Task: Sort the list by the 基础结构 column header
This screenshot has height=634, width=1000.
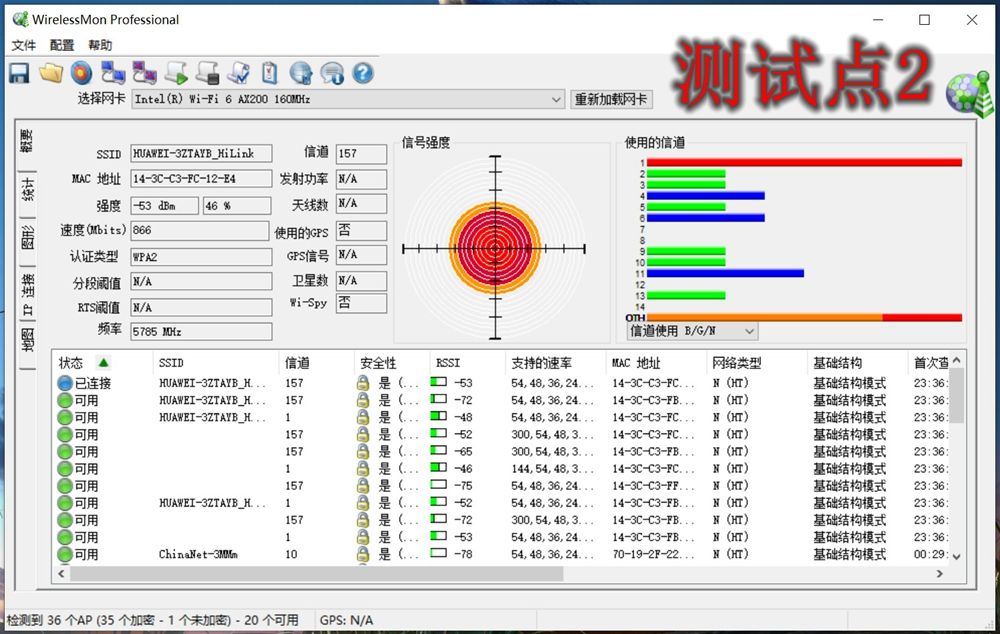Action: pos(858,363)
